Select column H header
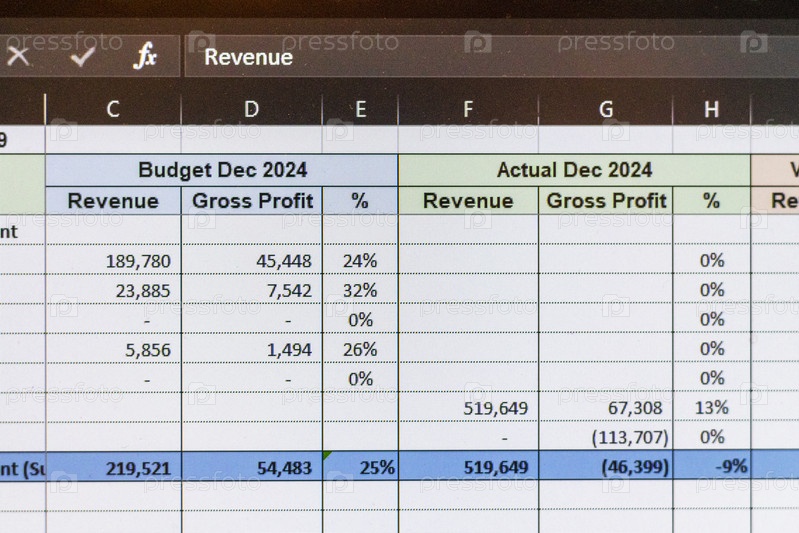Screen dimensions: 799x533 click(x=711, y=109)
